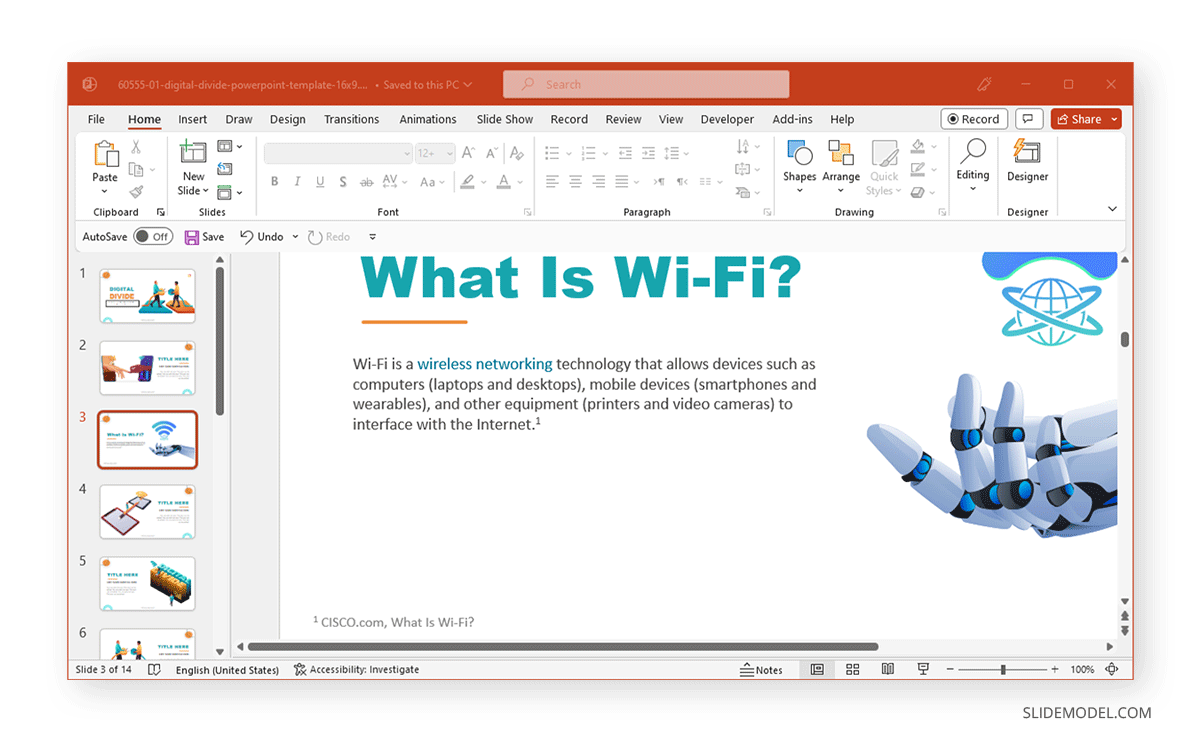Open the Transitions tab
The image size is (1200, 743).
pyautogui.click(x=351, y=119)
